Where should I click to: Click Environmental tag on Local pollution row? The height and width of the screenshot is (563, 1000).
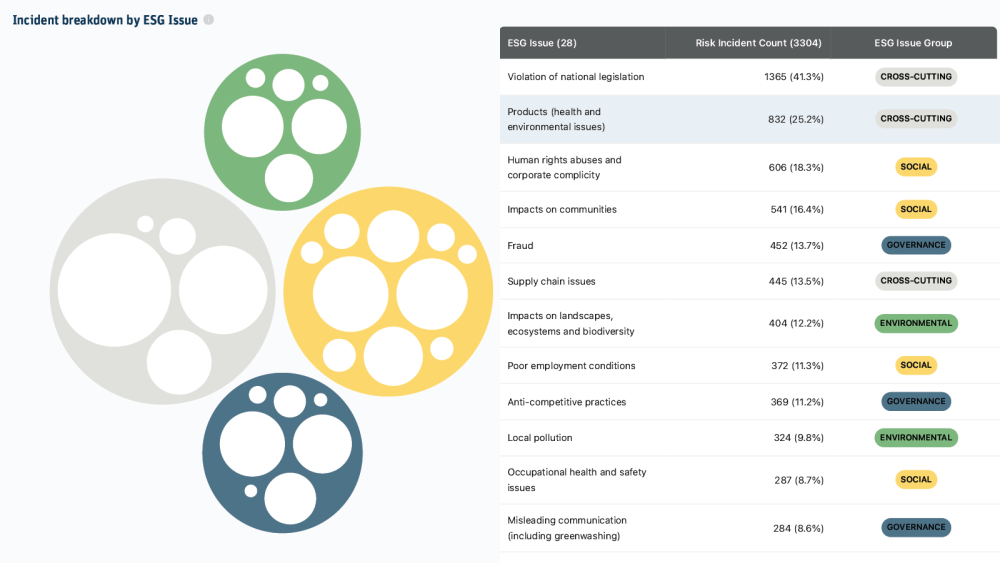(916, 438)
